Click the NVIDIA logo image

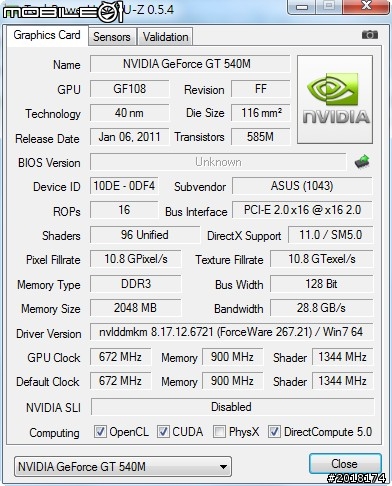335,99
